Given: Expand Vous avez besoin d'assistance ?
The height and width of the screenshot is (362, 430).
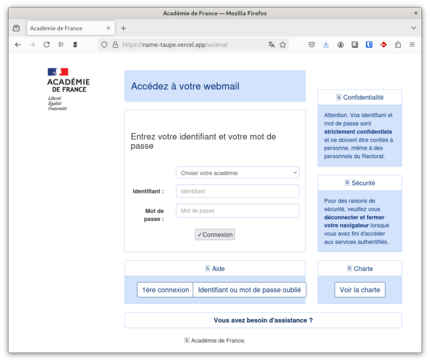Looking at the screenshot, I should point(263,320).
